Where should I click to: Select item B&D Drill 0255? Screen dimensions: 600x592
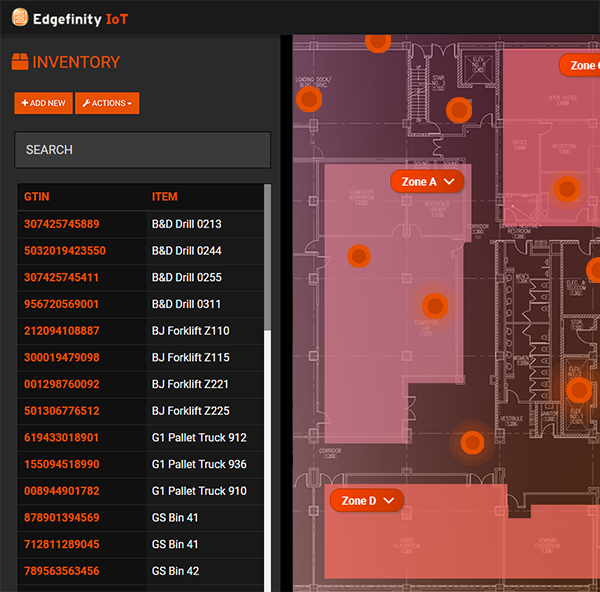(x=187, y=277)
